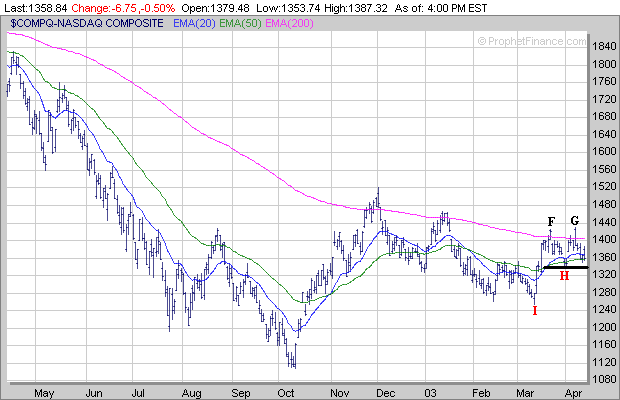Click the 1440 price axis label
This screenshot has height=400, width=620.
(x=604, y=222)
